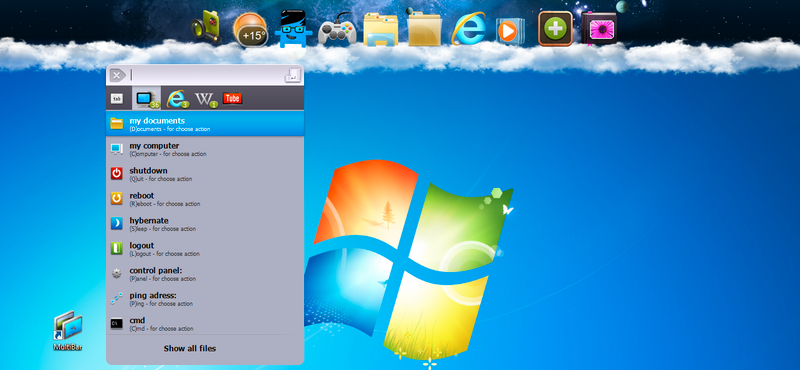The height and width of the screenshot is (370, 800).
Task: Click into the launcher search field
Action: tap(205, 75)
